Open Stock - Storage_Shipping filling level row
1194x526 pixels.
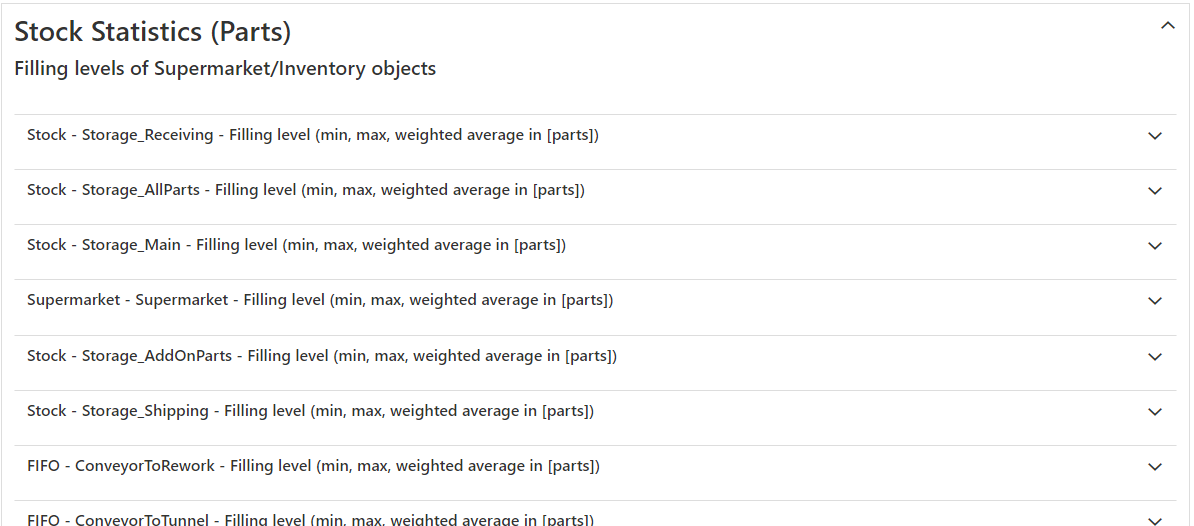tap(310, 411)
